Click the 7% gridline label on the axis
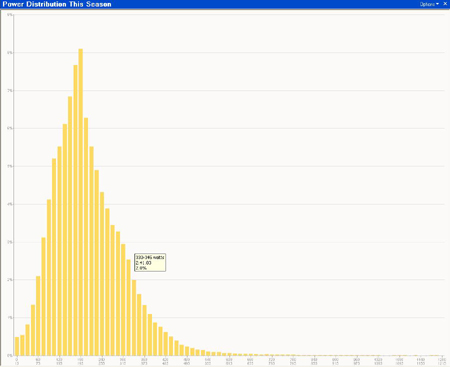 click(x=10, y=91)
